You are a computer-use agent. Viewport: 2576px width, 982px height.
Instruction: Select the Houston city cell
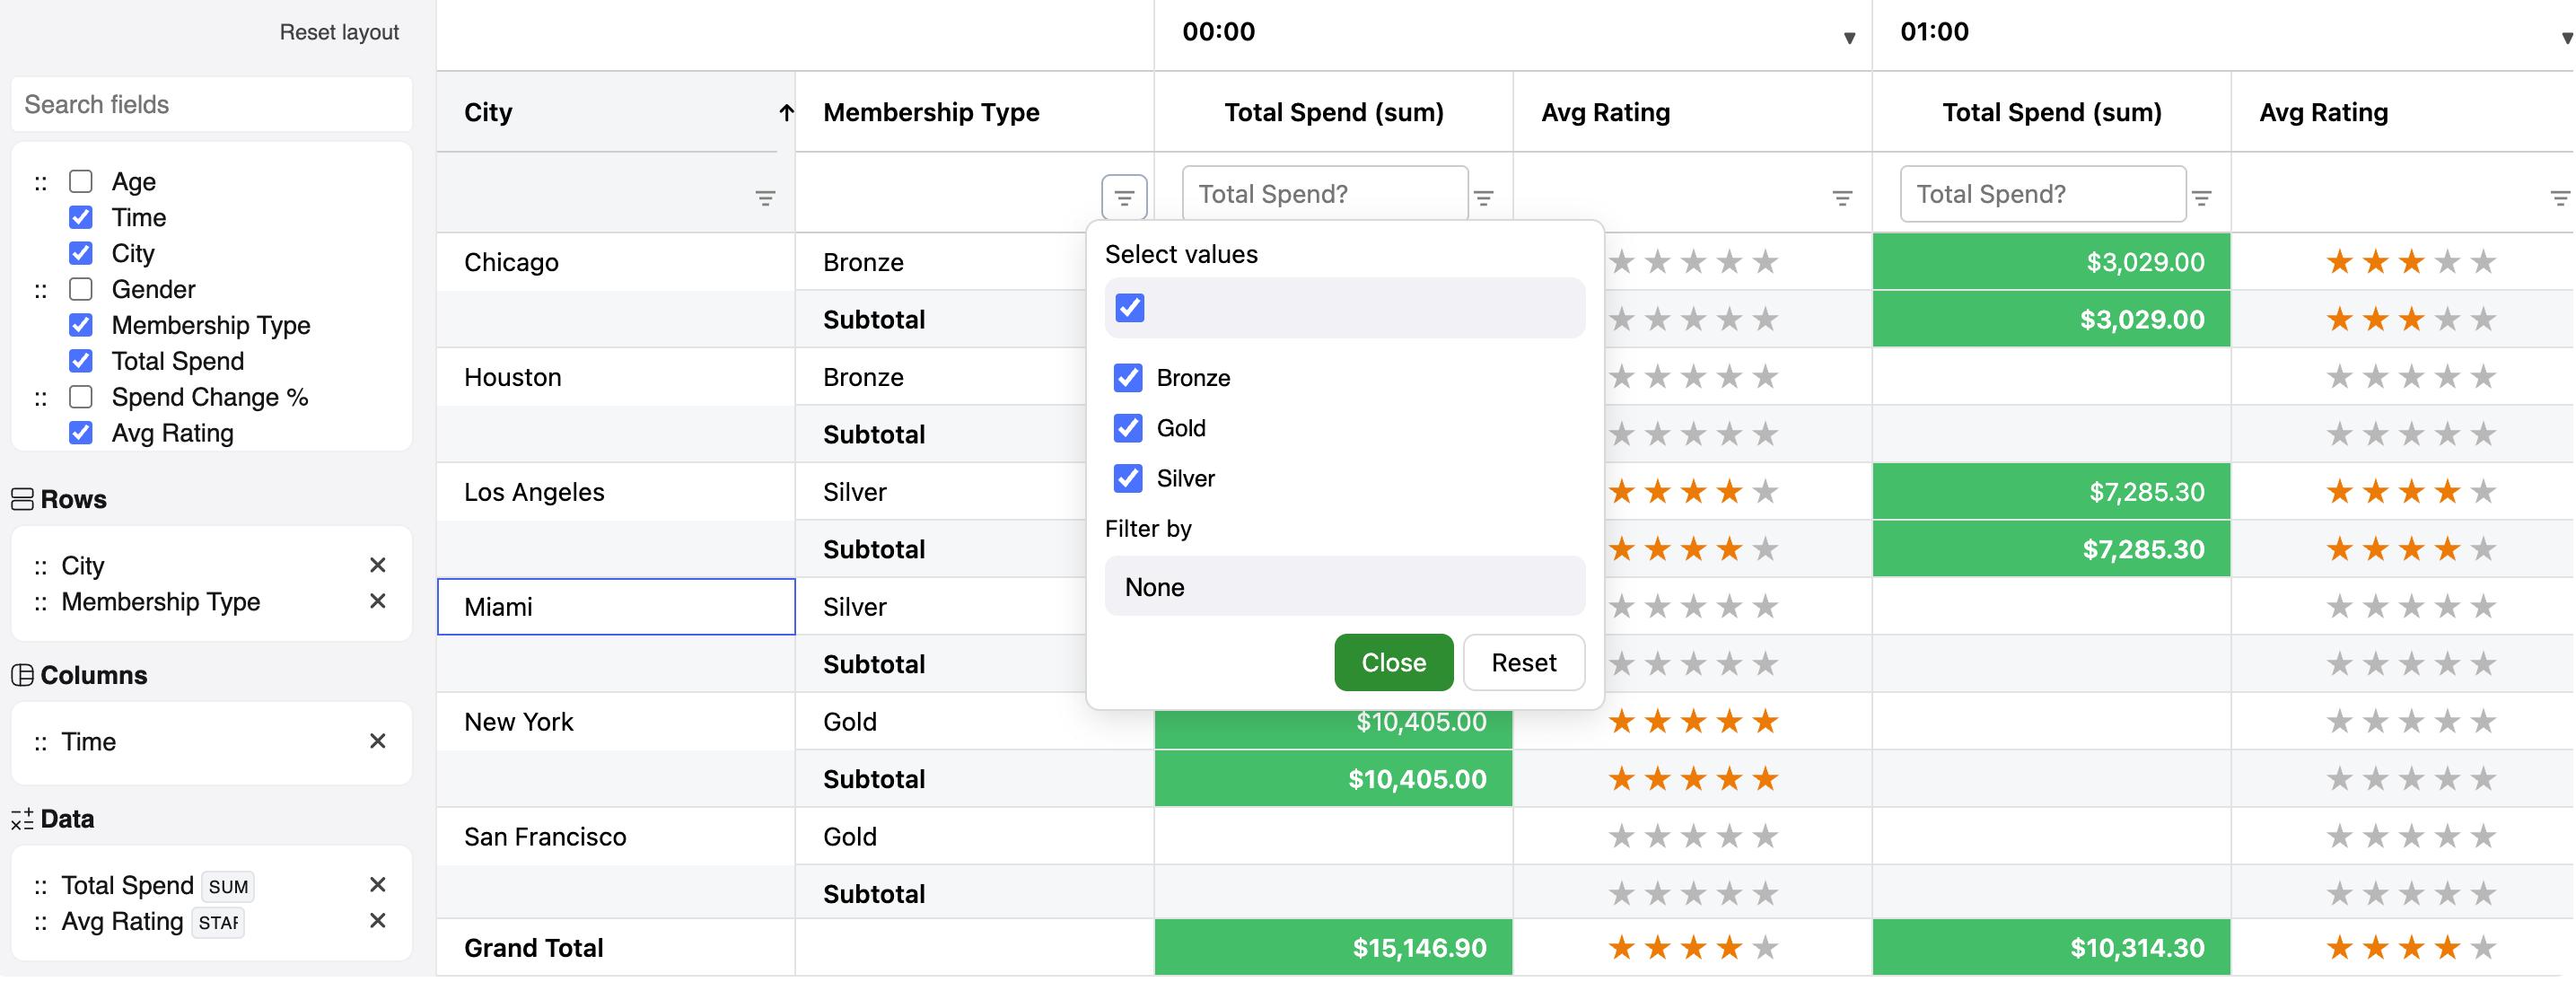coord(616,377)
